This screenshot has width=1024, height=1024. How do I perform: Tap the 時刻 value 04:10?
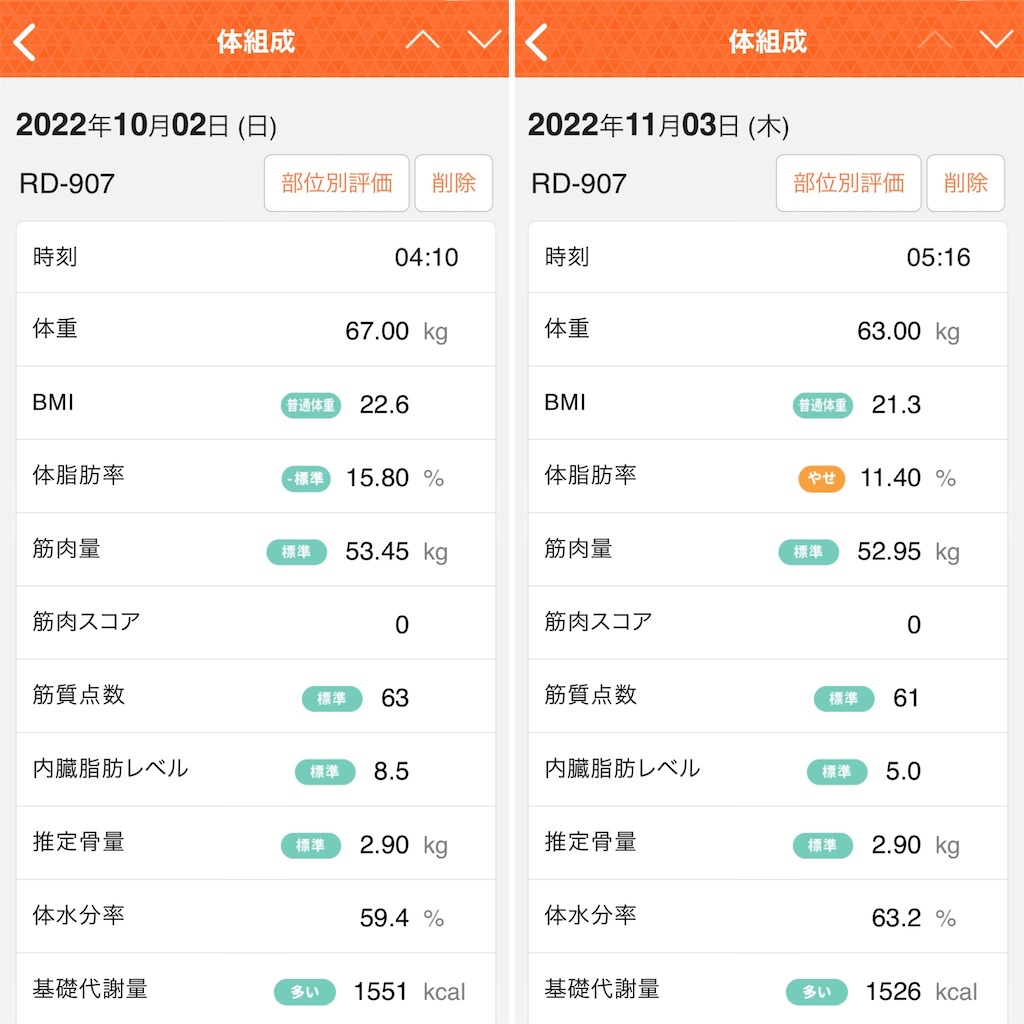pos(426,257)
